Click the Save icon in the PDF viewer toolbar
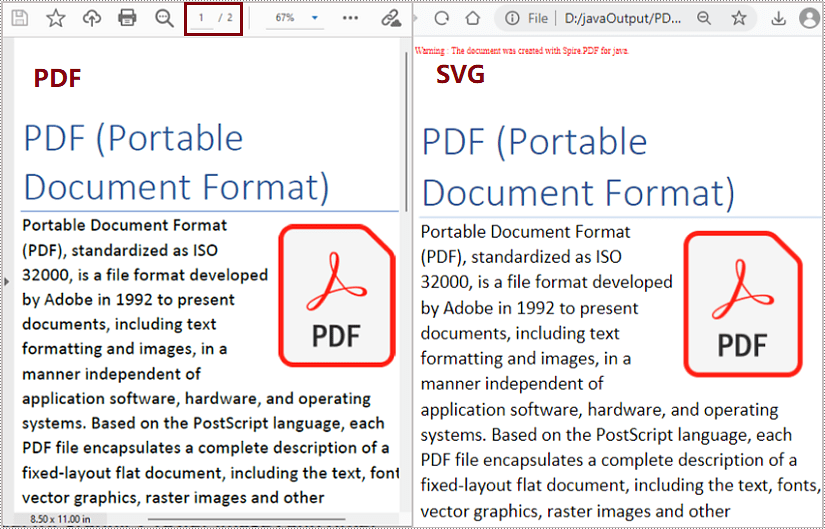 pos(19,18)
